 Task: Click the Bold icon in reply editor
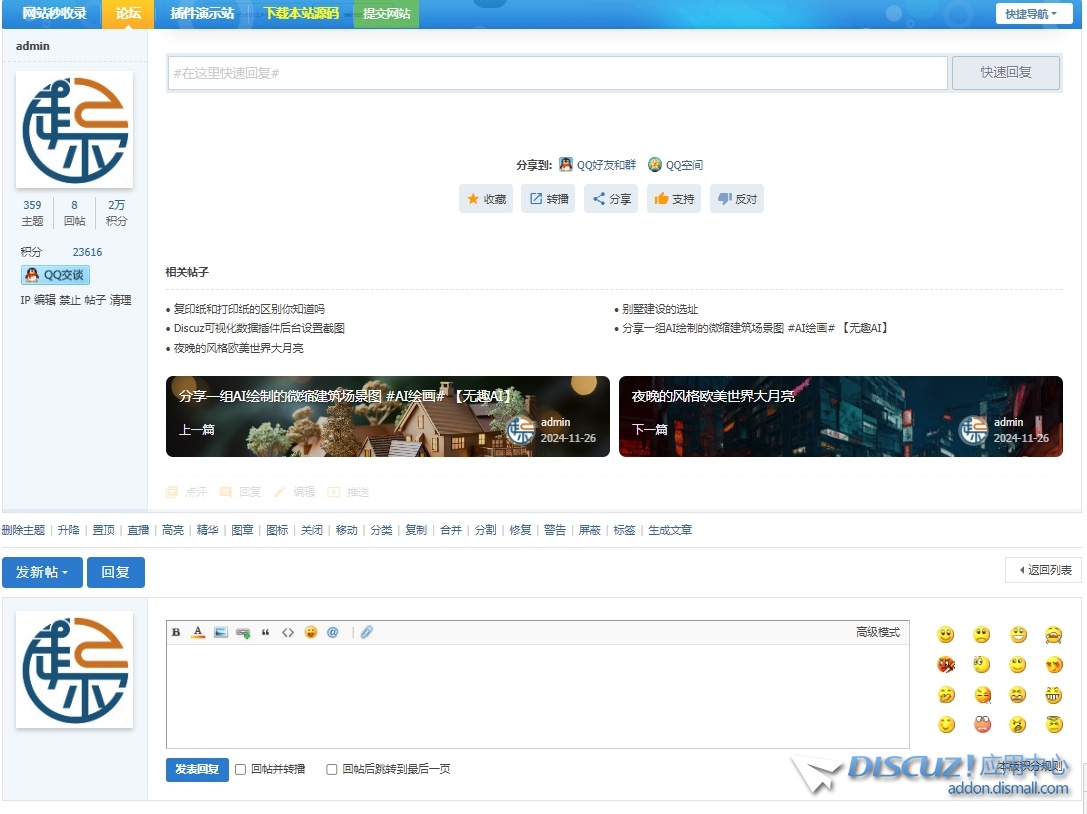[x=176, y=632]
